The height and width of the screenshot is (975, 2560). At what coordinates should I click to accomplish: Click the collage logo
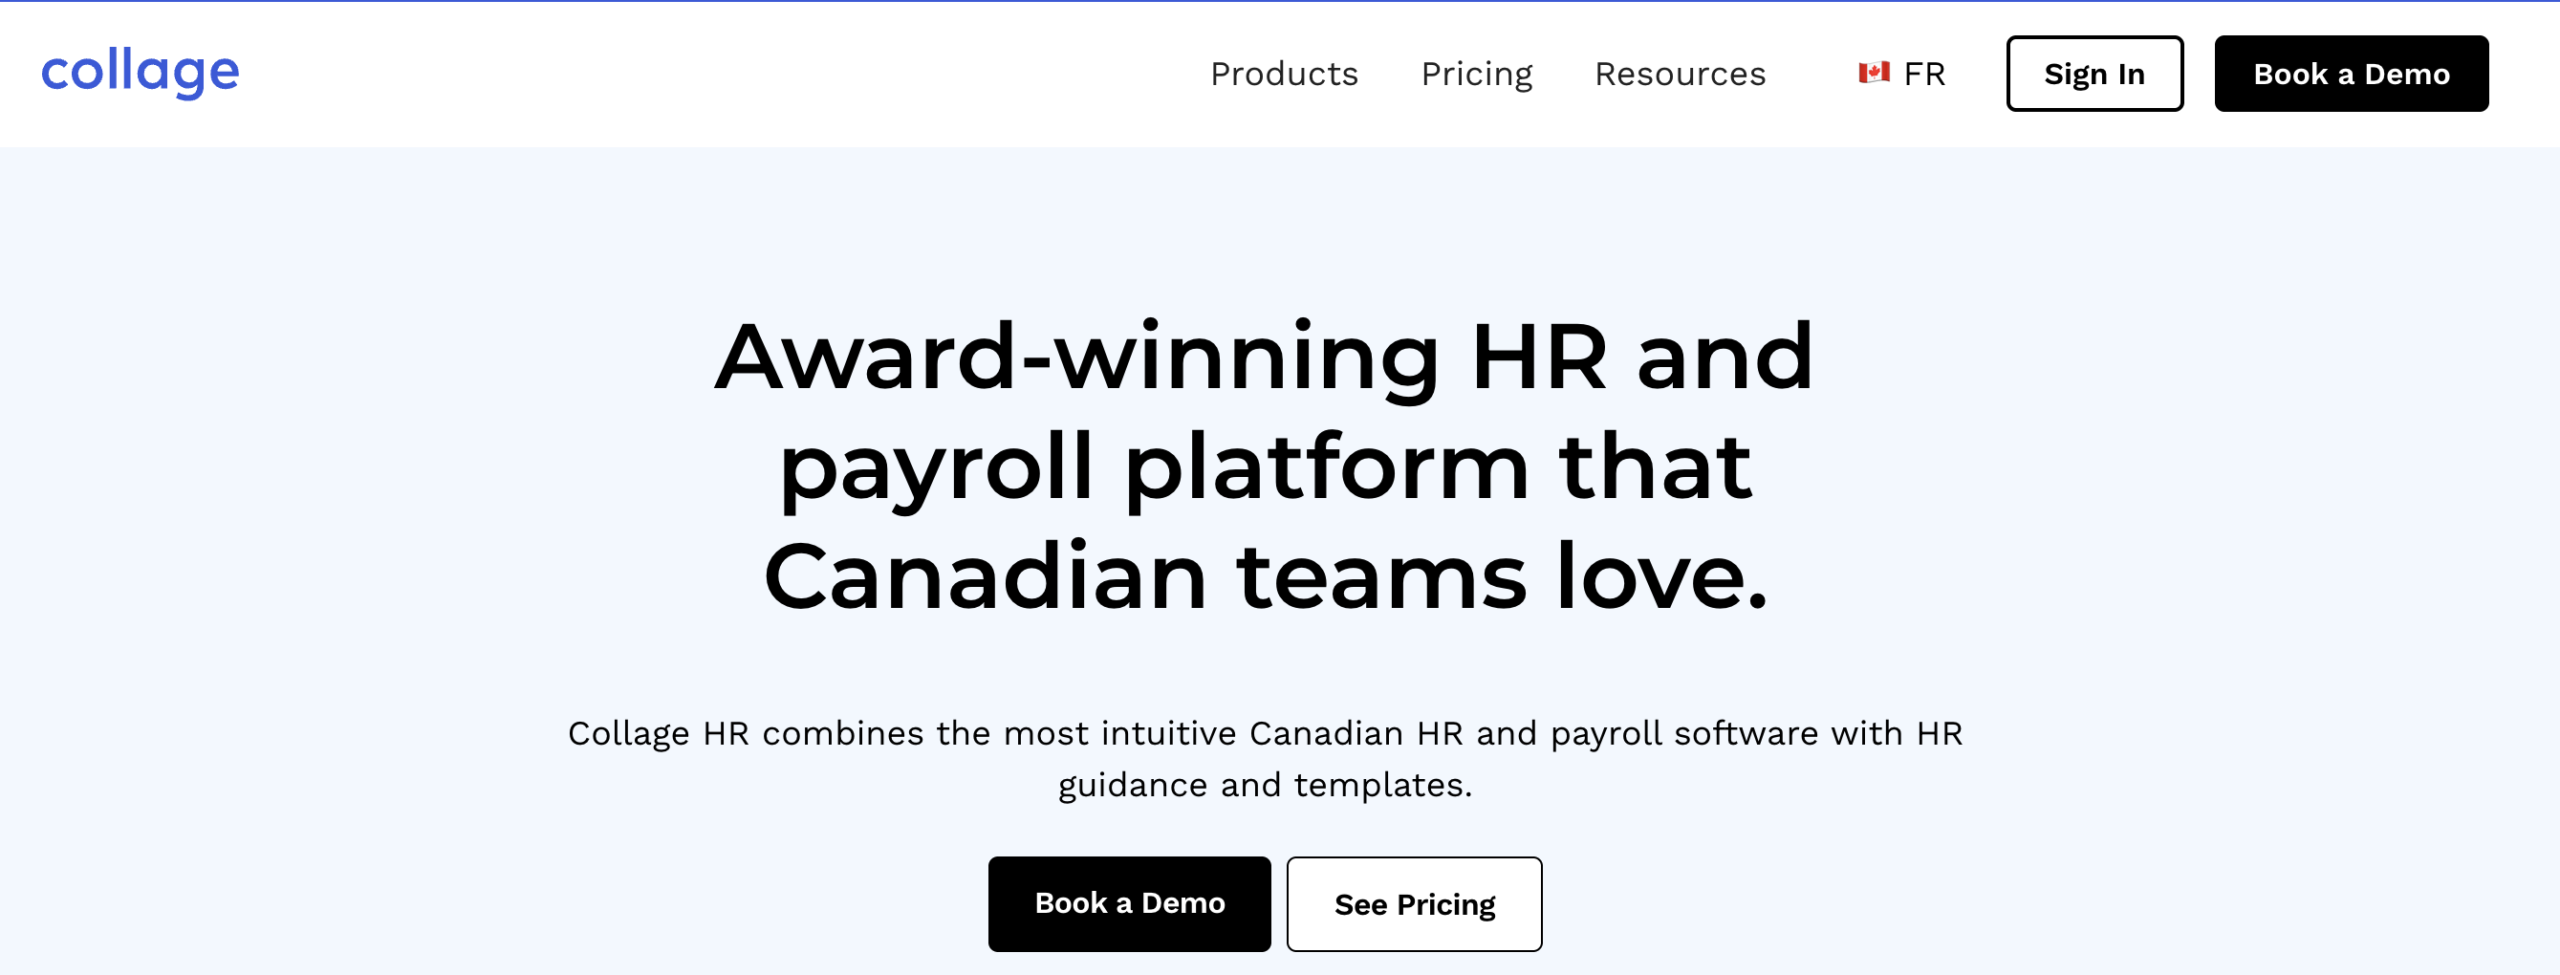point(140,73)
